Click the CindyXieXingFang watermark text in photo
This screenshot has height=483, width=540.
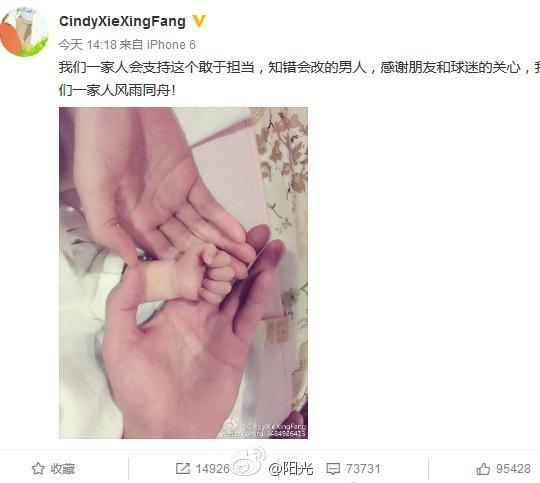(x=273, y=426)
